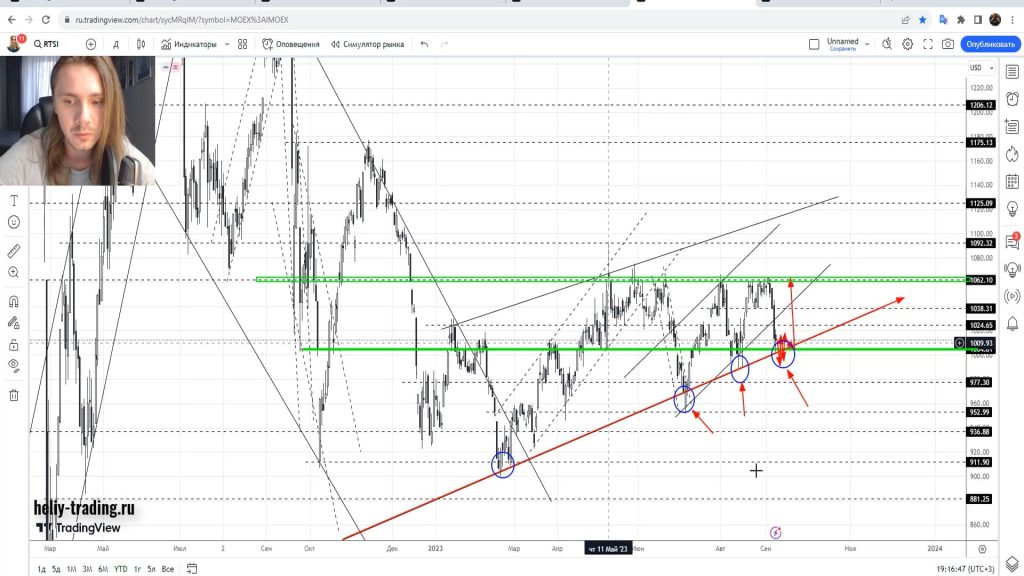Click the trash bin to remove drawings
Image resolution: width=1024 pixels, height=576 pixels.
point(14,395)
